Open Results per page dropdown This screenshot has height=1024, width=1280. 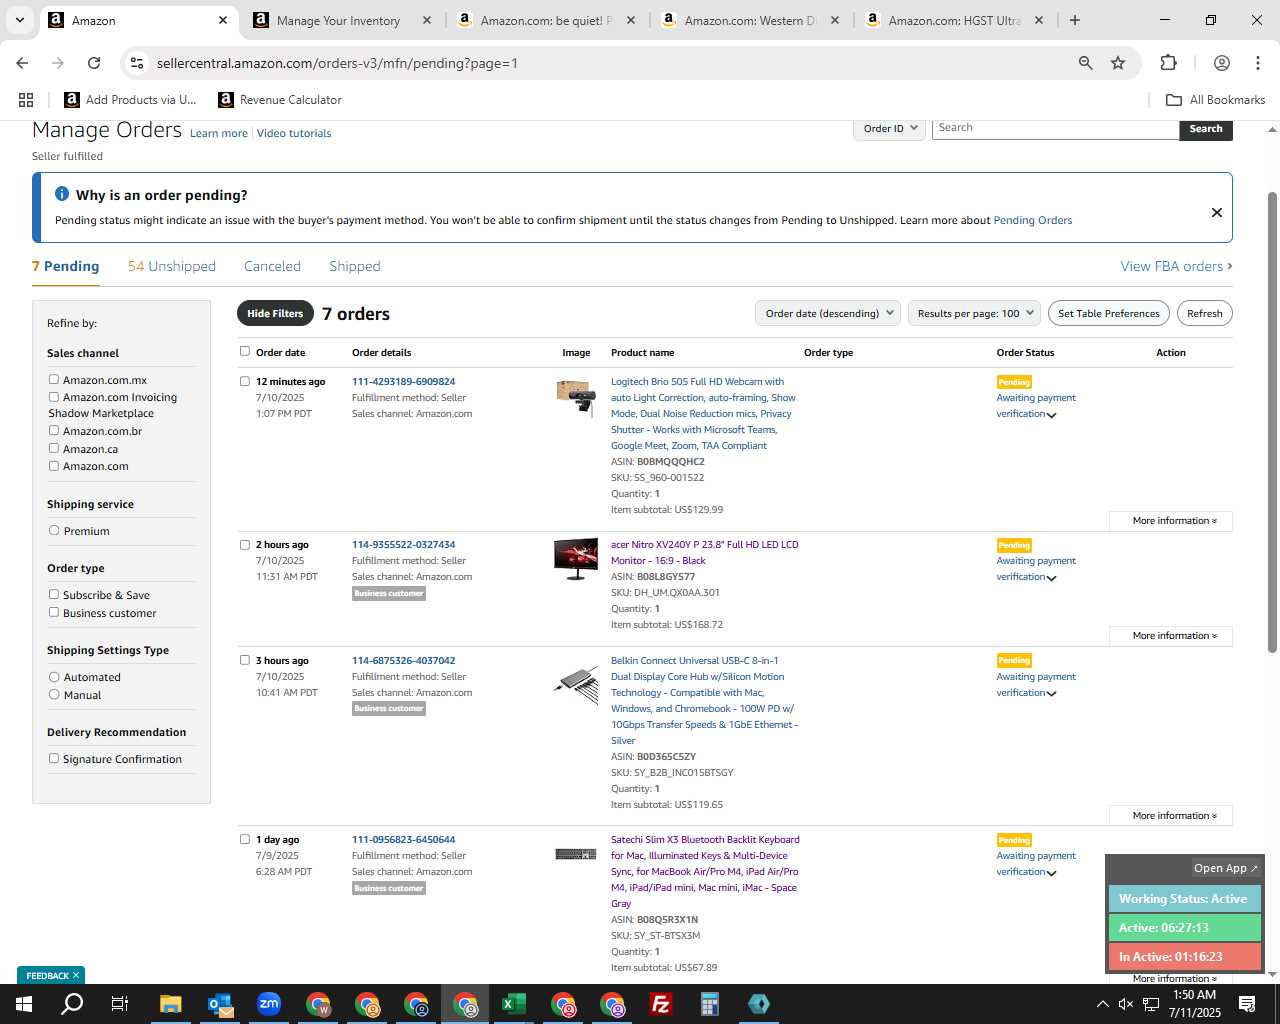pyautogui.click(x=975, y=313)
